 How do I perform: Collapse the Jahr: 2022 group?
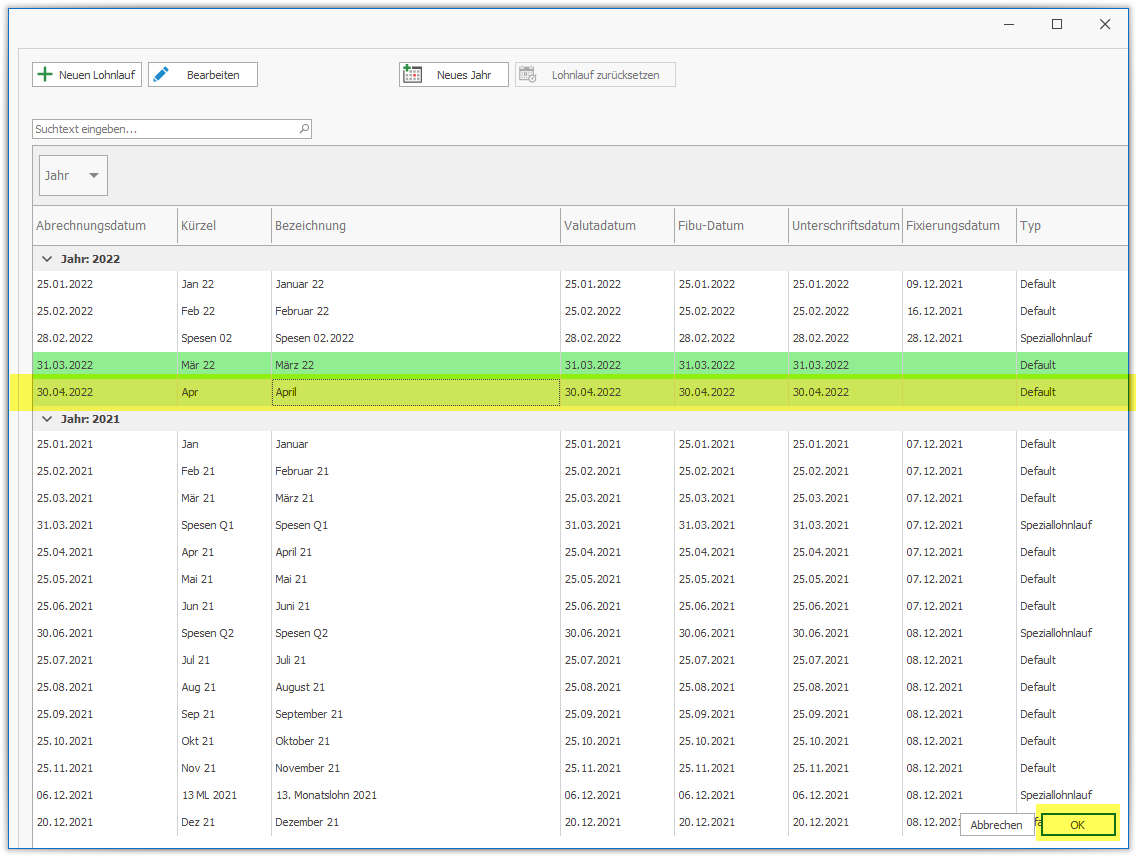point(45,259)
